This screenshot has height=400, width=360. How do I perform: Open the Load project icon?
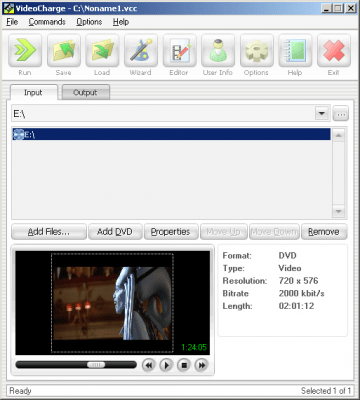click(102, 51)
